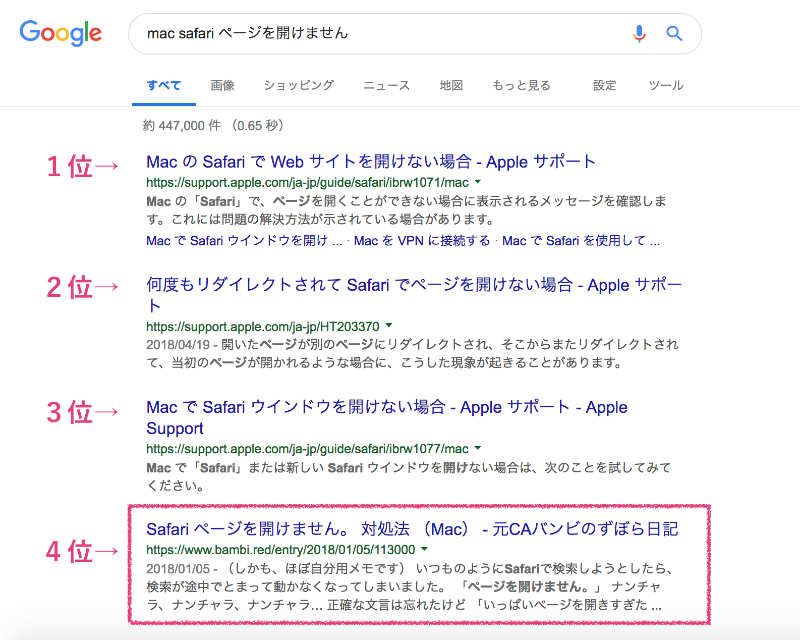Open the ショッピング results tab

(298, 86)
